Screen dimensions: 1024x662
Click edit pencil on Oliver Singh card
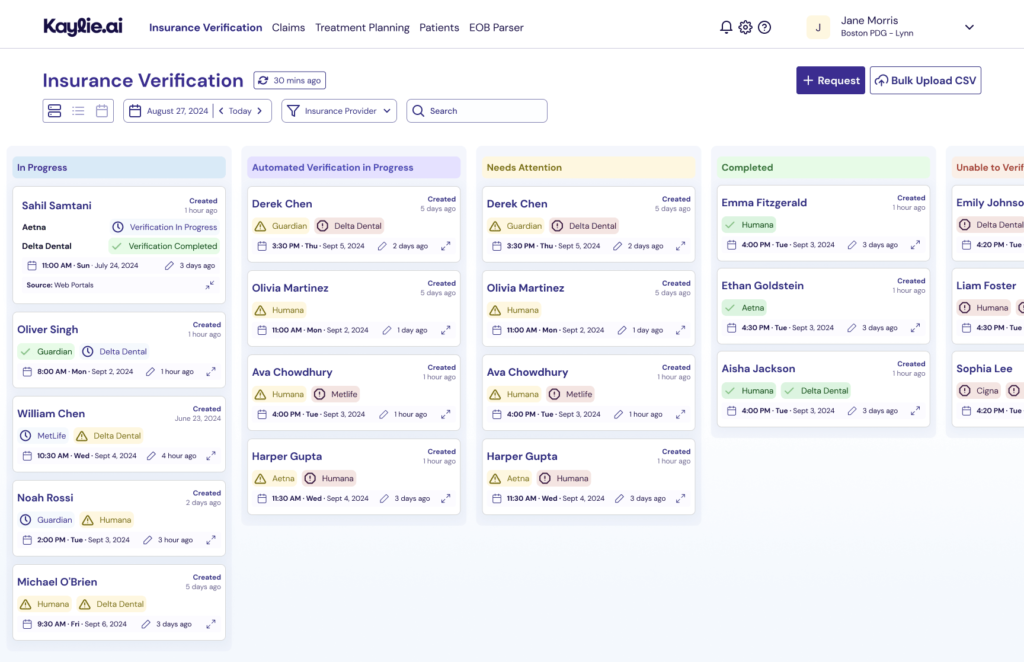tap(150, 372)
